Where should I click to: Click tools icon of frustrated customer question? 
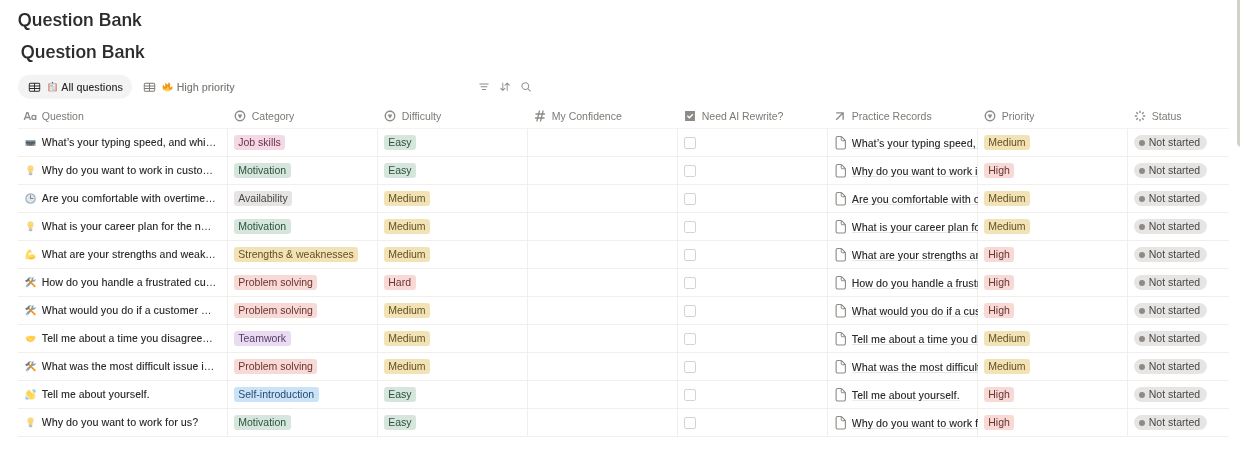coord(30,283)
